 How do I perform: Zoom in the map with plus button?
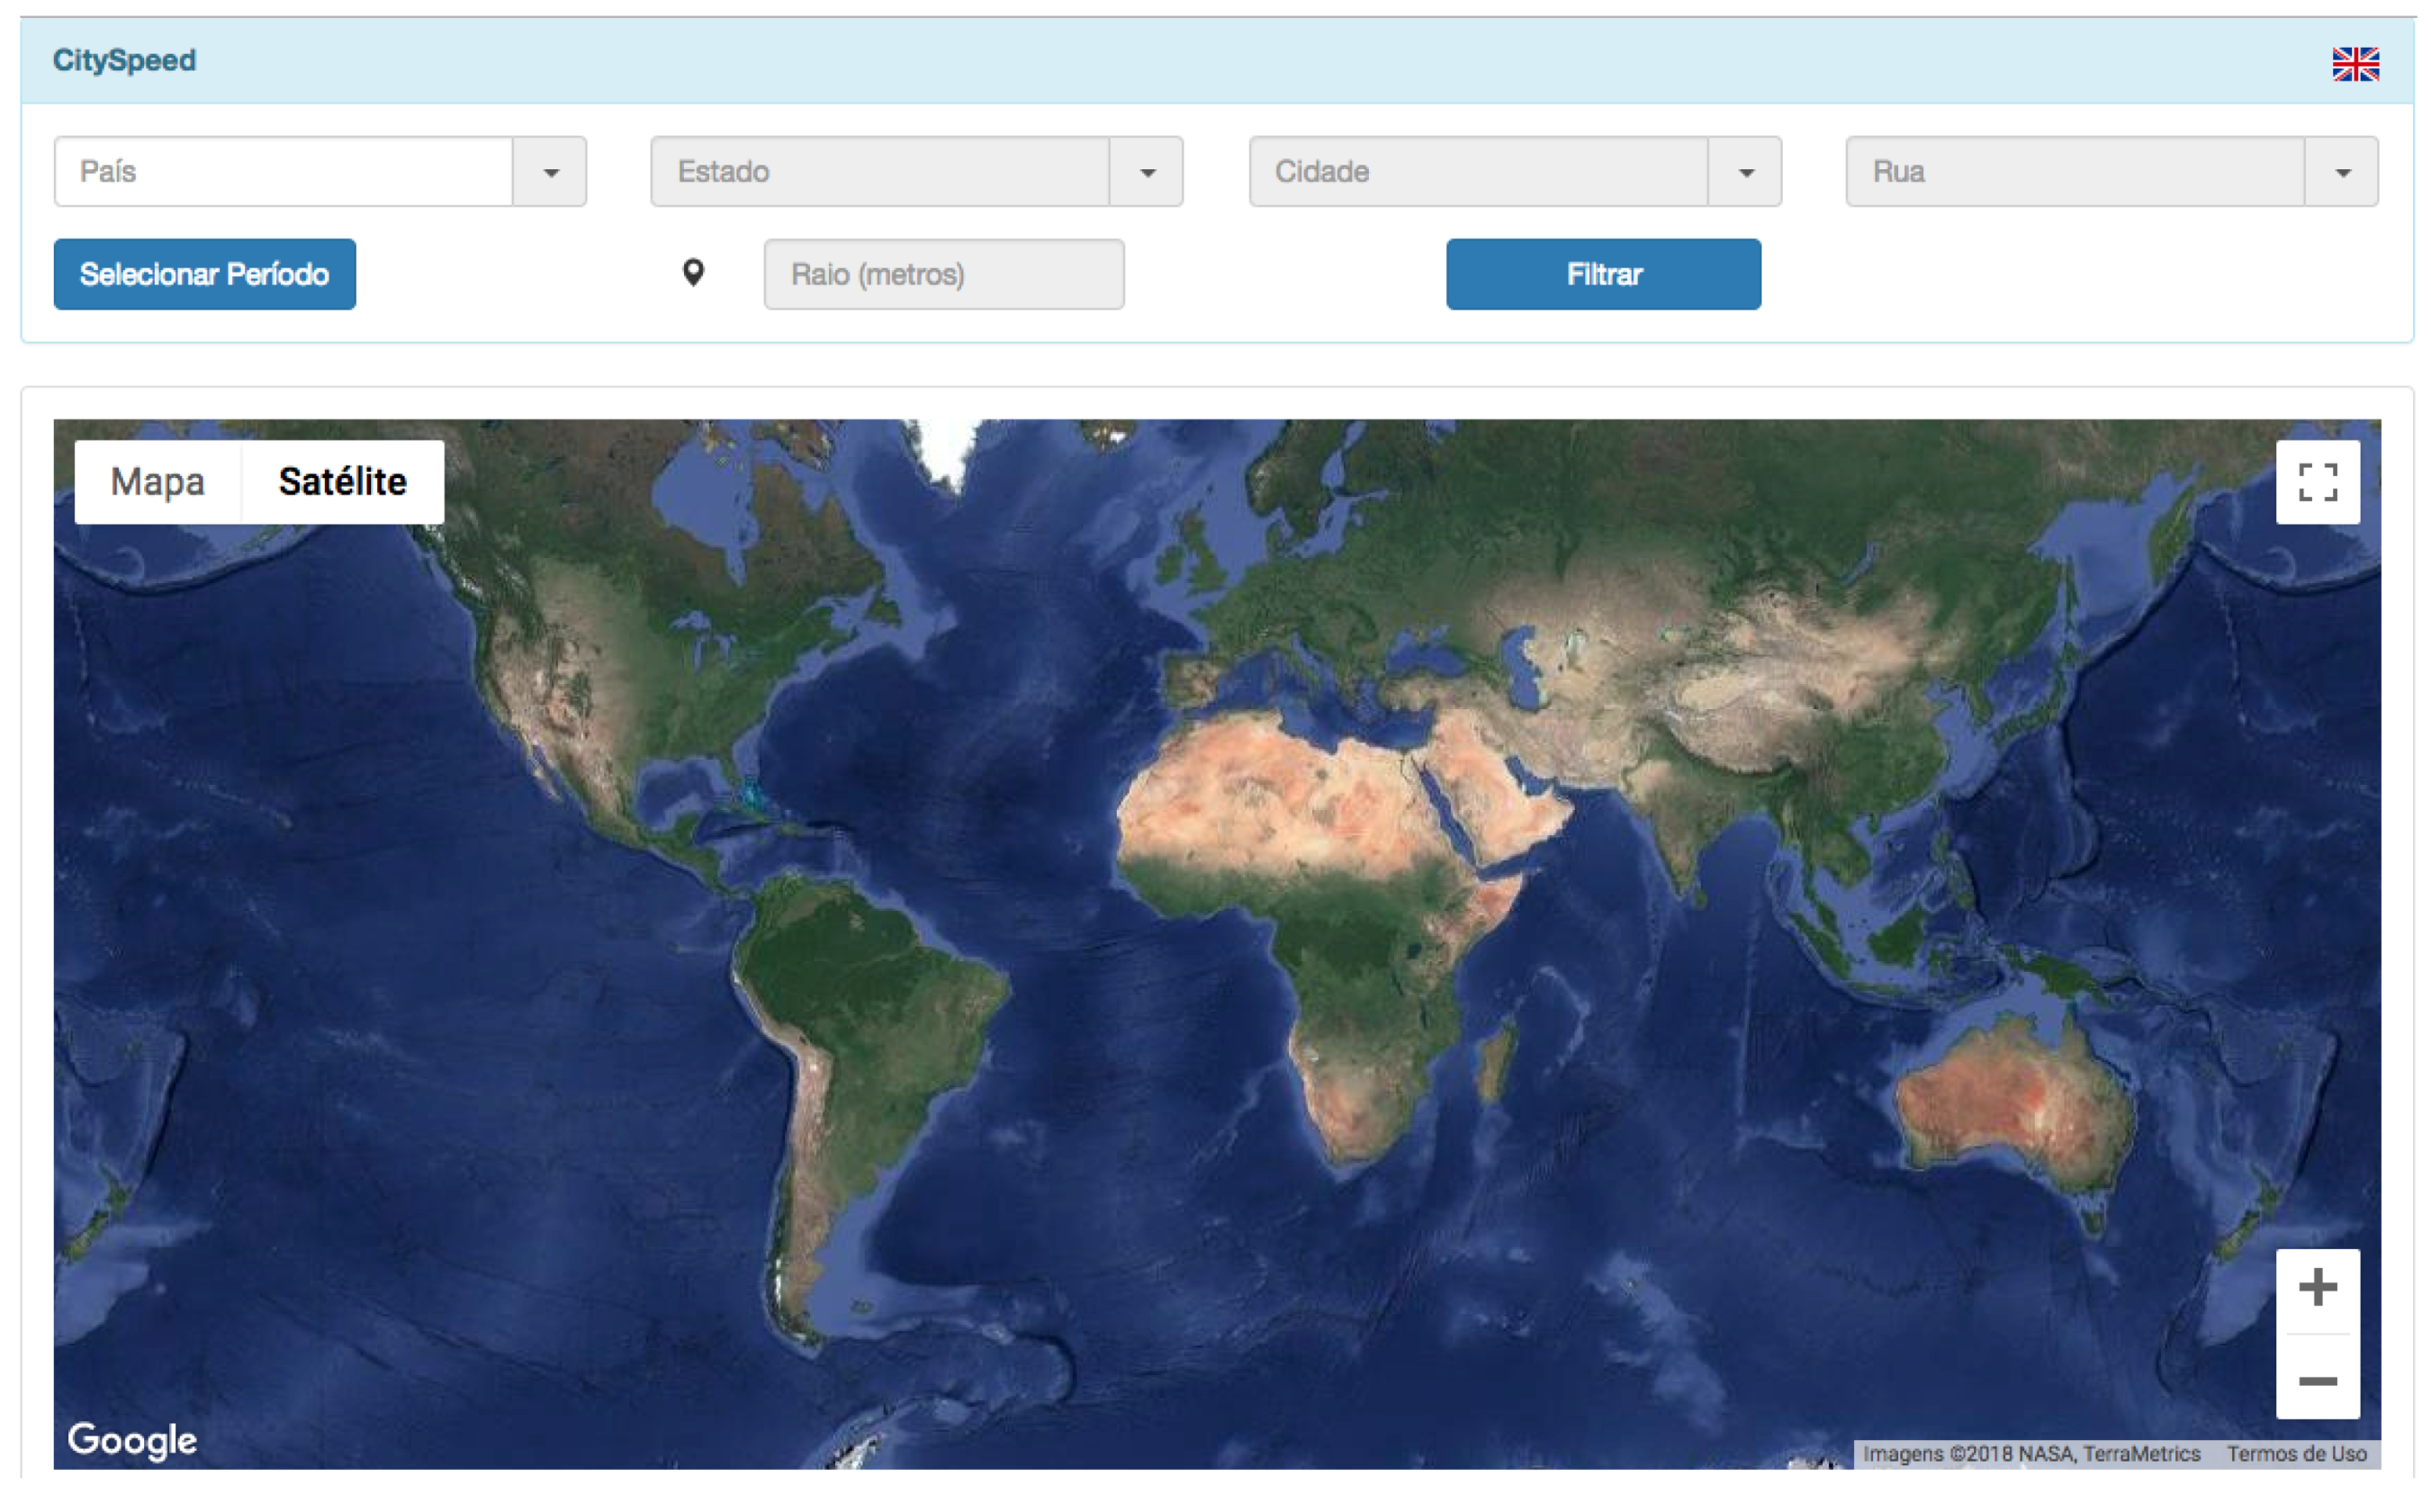tap(2317, 1288)
